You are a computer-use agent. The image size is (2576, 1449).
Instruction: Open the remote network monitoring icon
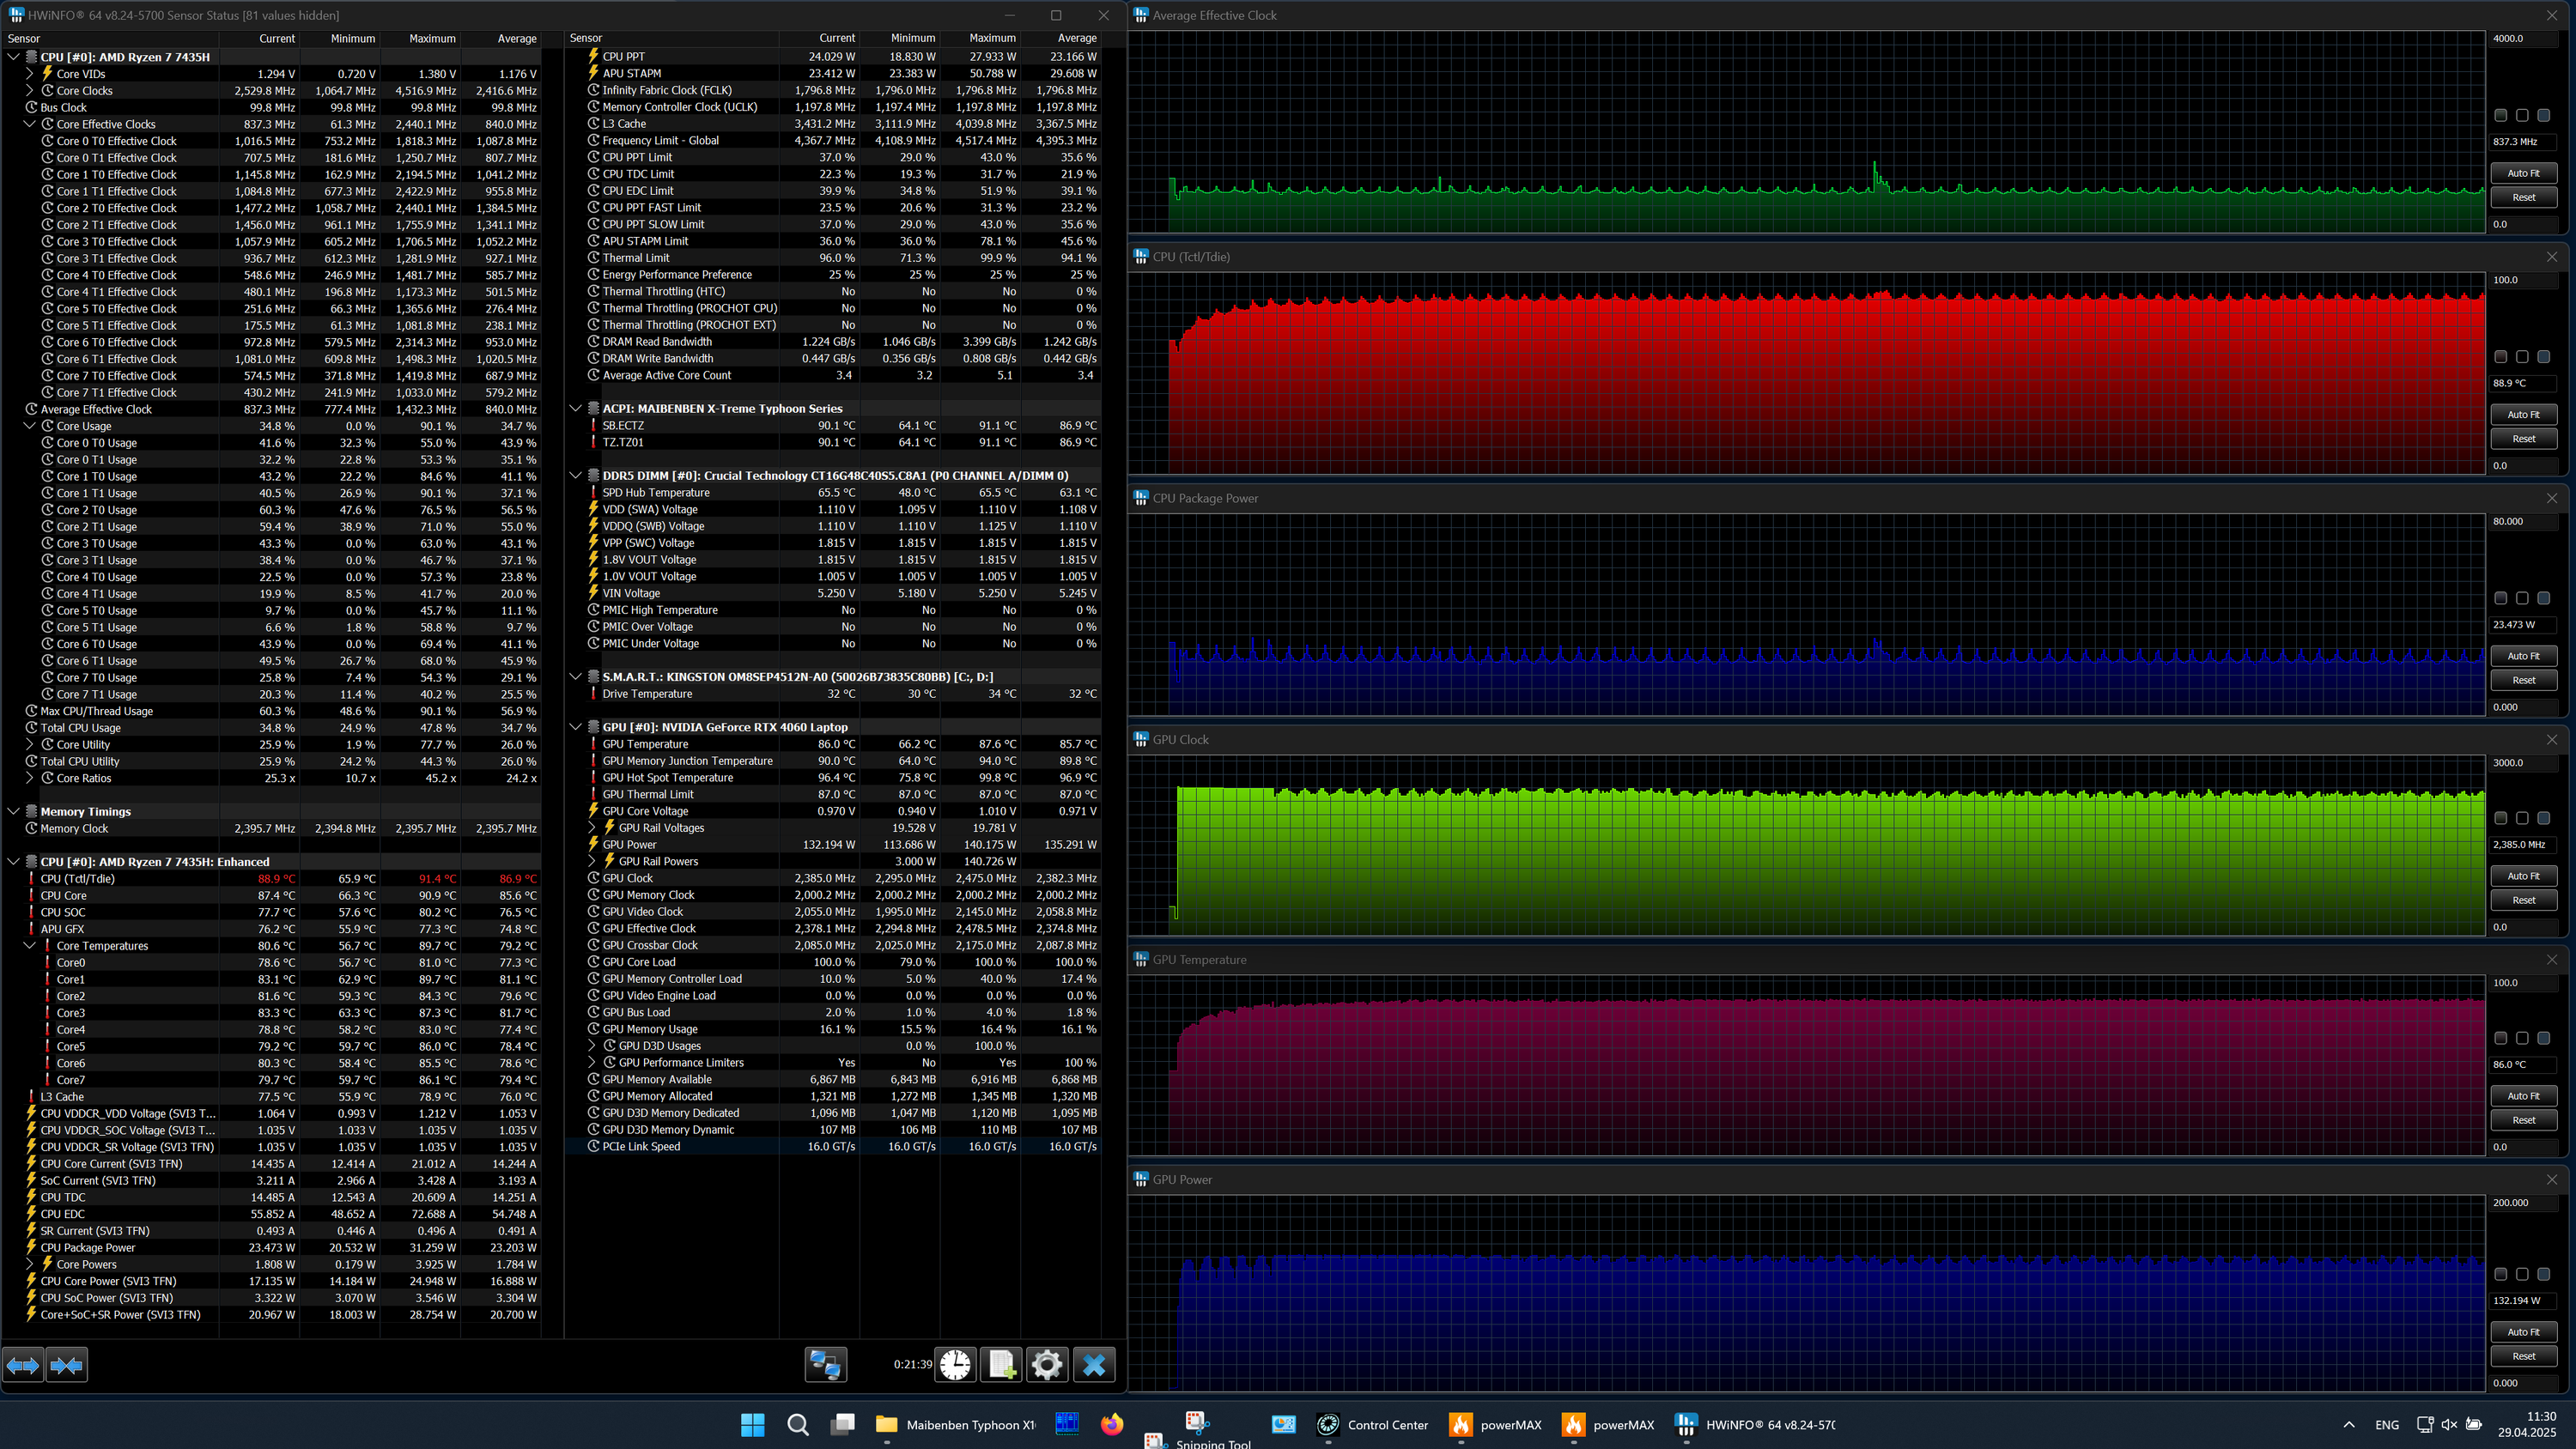(826, 1365)
